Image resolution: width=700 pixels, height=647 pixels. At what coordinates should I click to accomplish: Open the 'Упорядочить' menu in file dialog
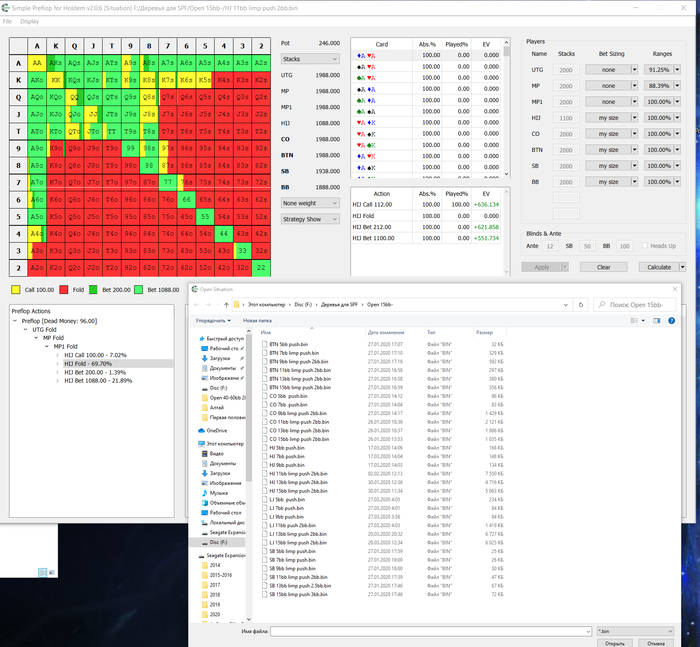pyautogui.click(x=213, y=321)
